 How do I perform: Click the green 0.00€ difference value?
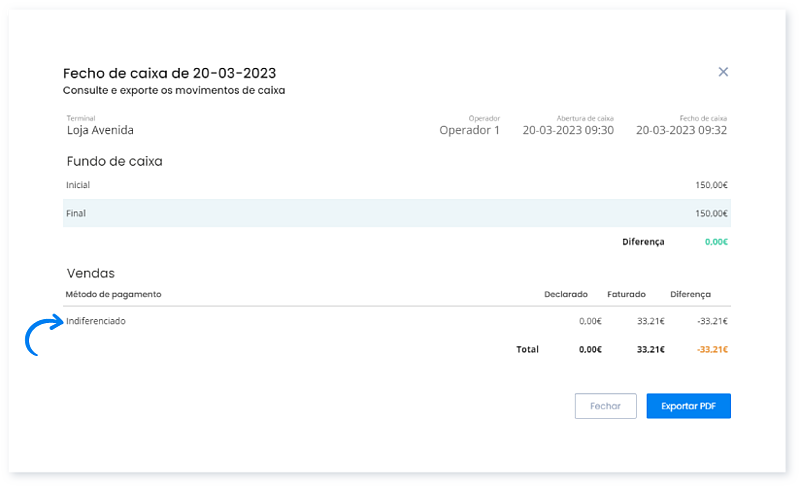click(715, 242)
